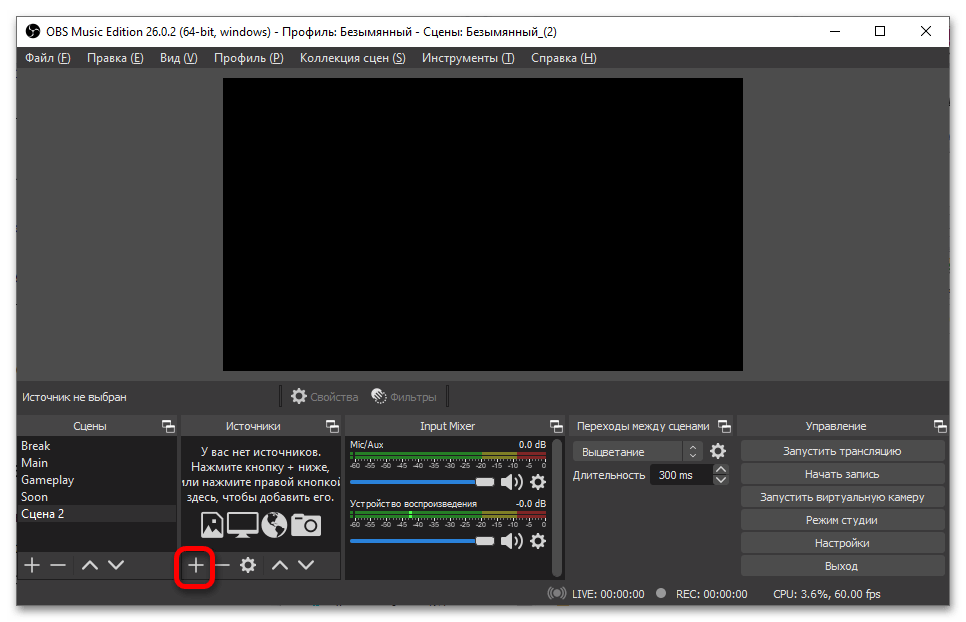
Task: Click the Выход button
Action: 842,566
